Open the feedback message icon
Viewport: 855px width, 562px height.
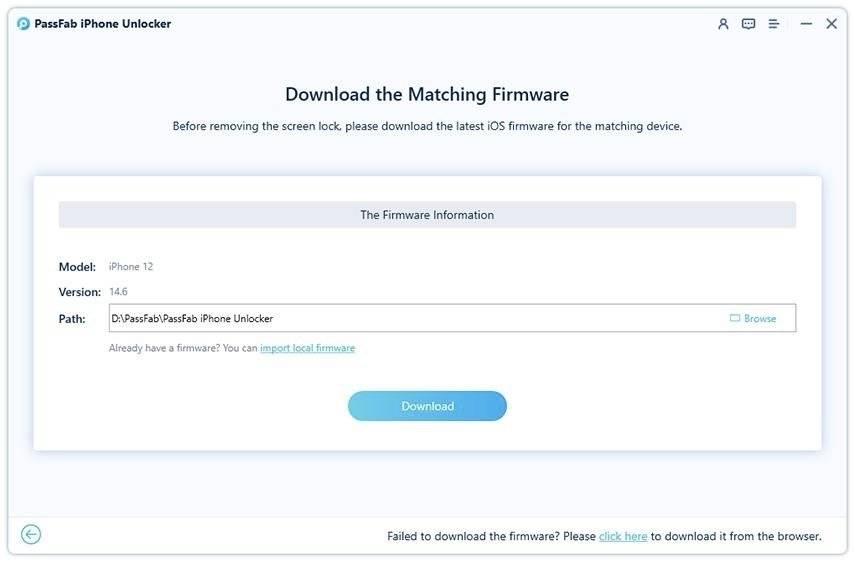748,24
